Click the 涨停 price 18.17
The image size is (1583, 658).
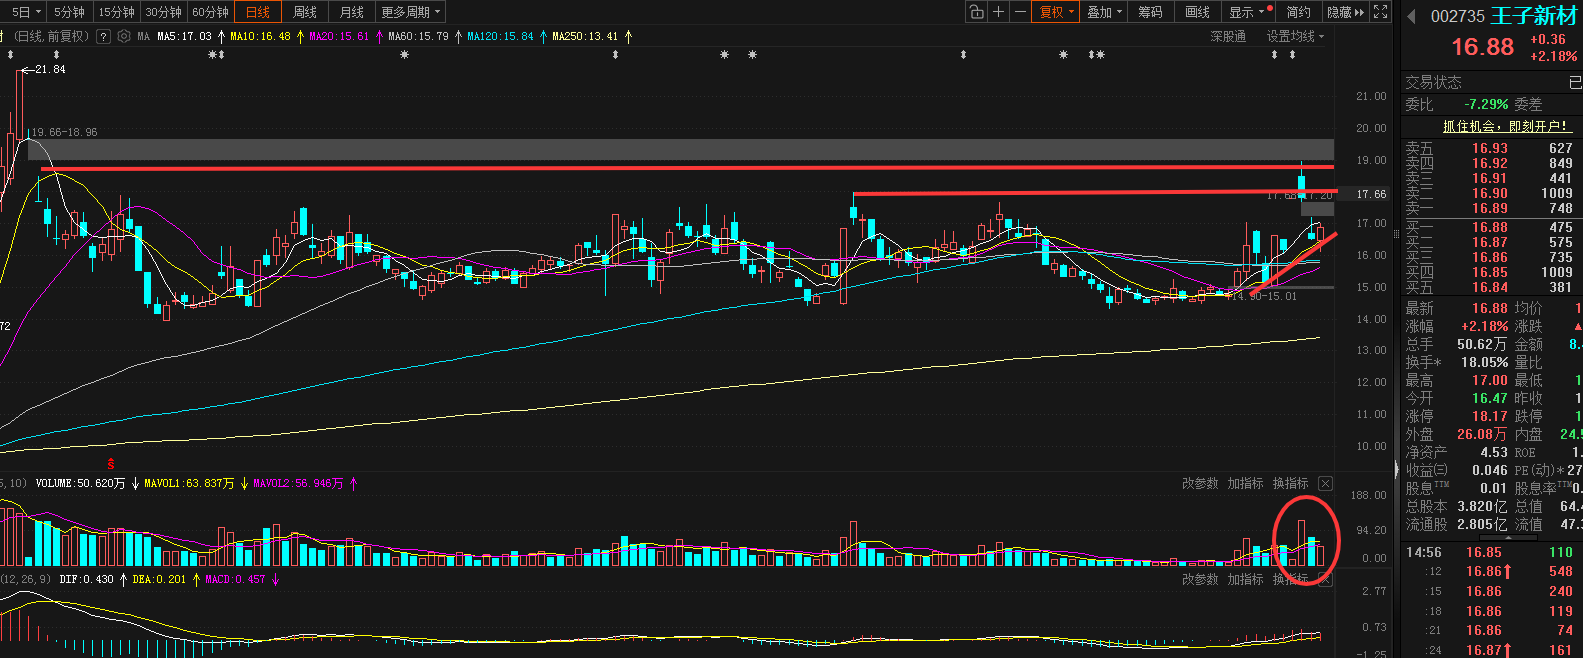coord(1489,416)
